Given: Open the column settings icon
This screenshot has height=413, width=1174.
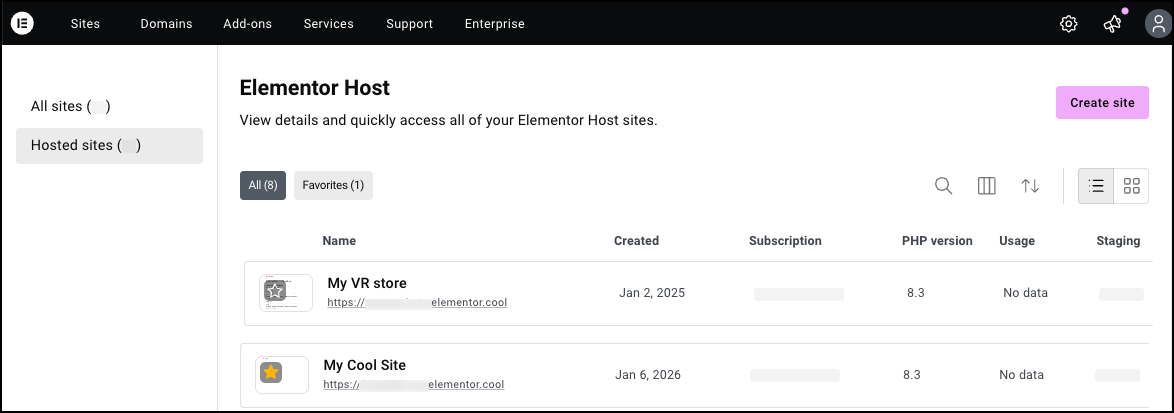Looking at the screenshot, I should click(x=986, y=186).
